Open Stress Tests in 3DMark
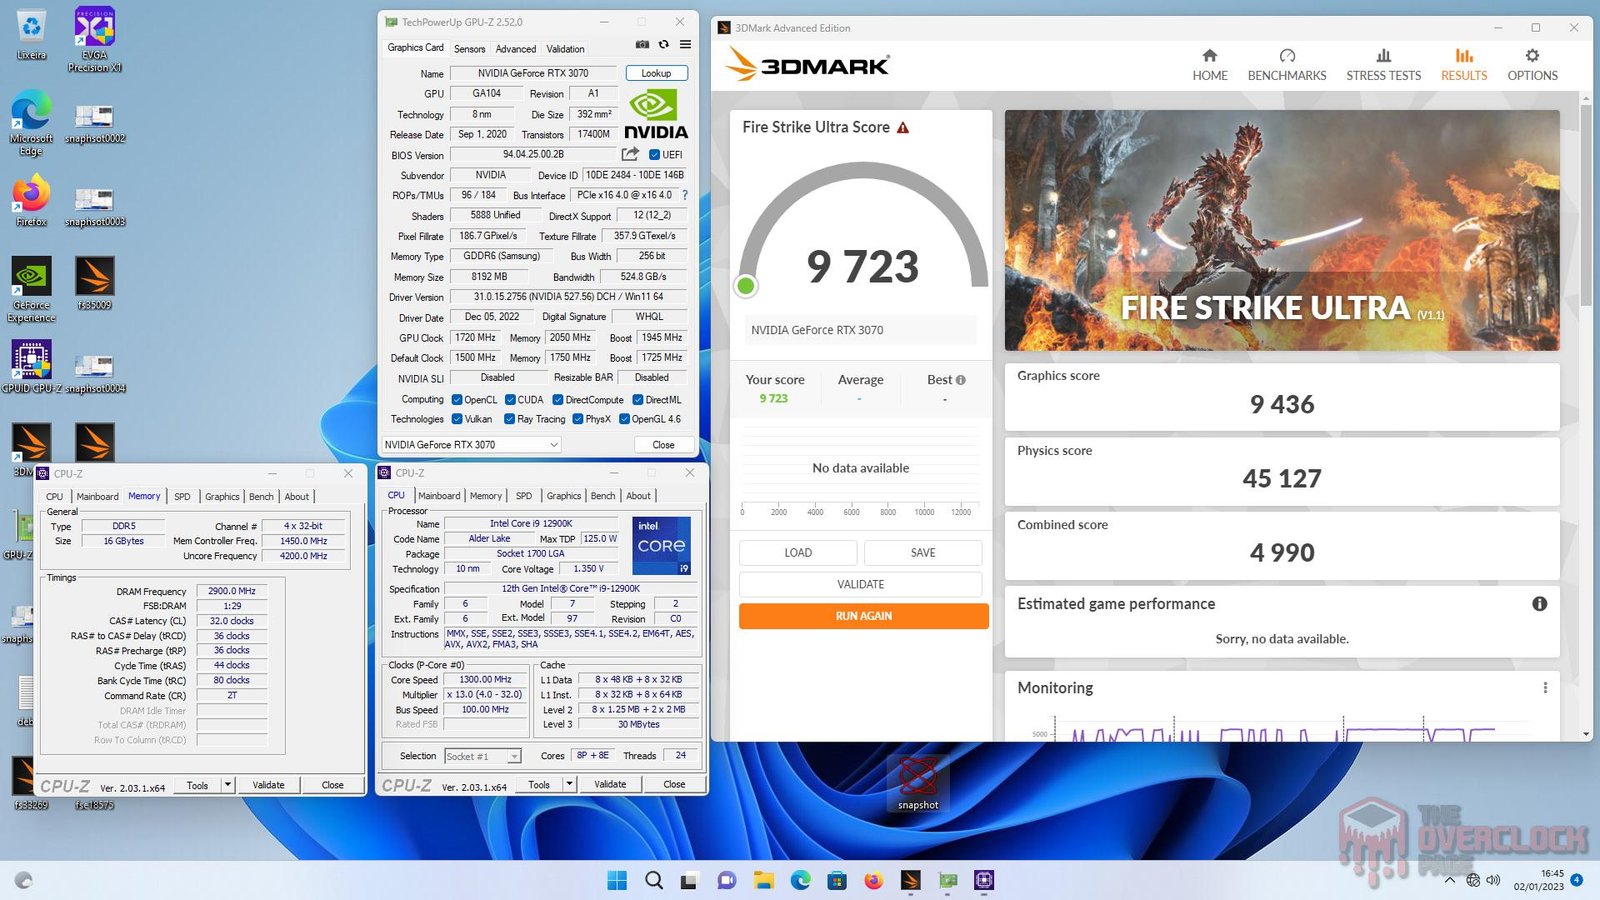The height and width of the screenshot is (900, 1600). coord(1383,65)
